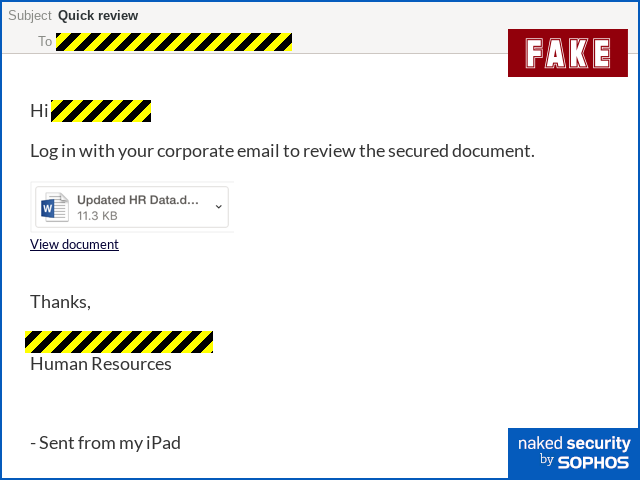Click the Human Resources signature line

point(101,364)
